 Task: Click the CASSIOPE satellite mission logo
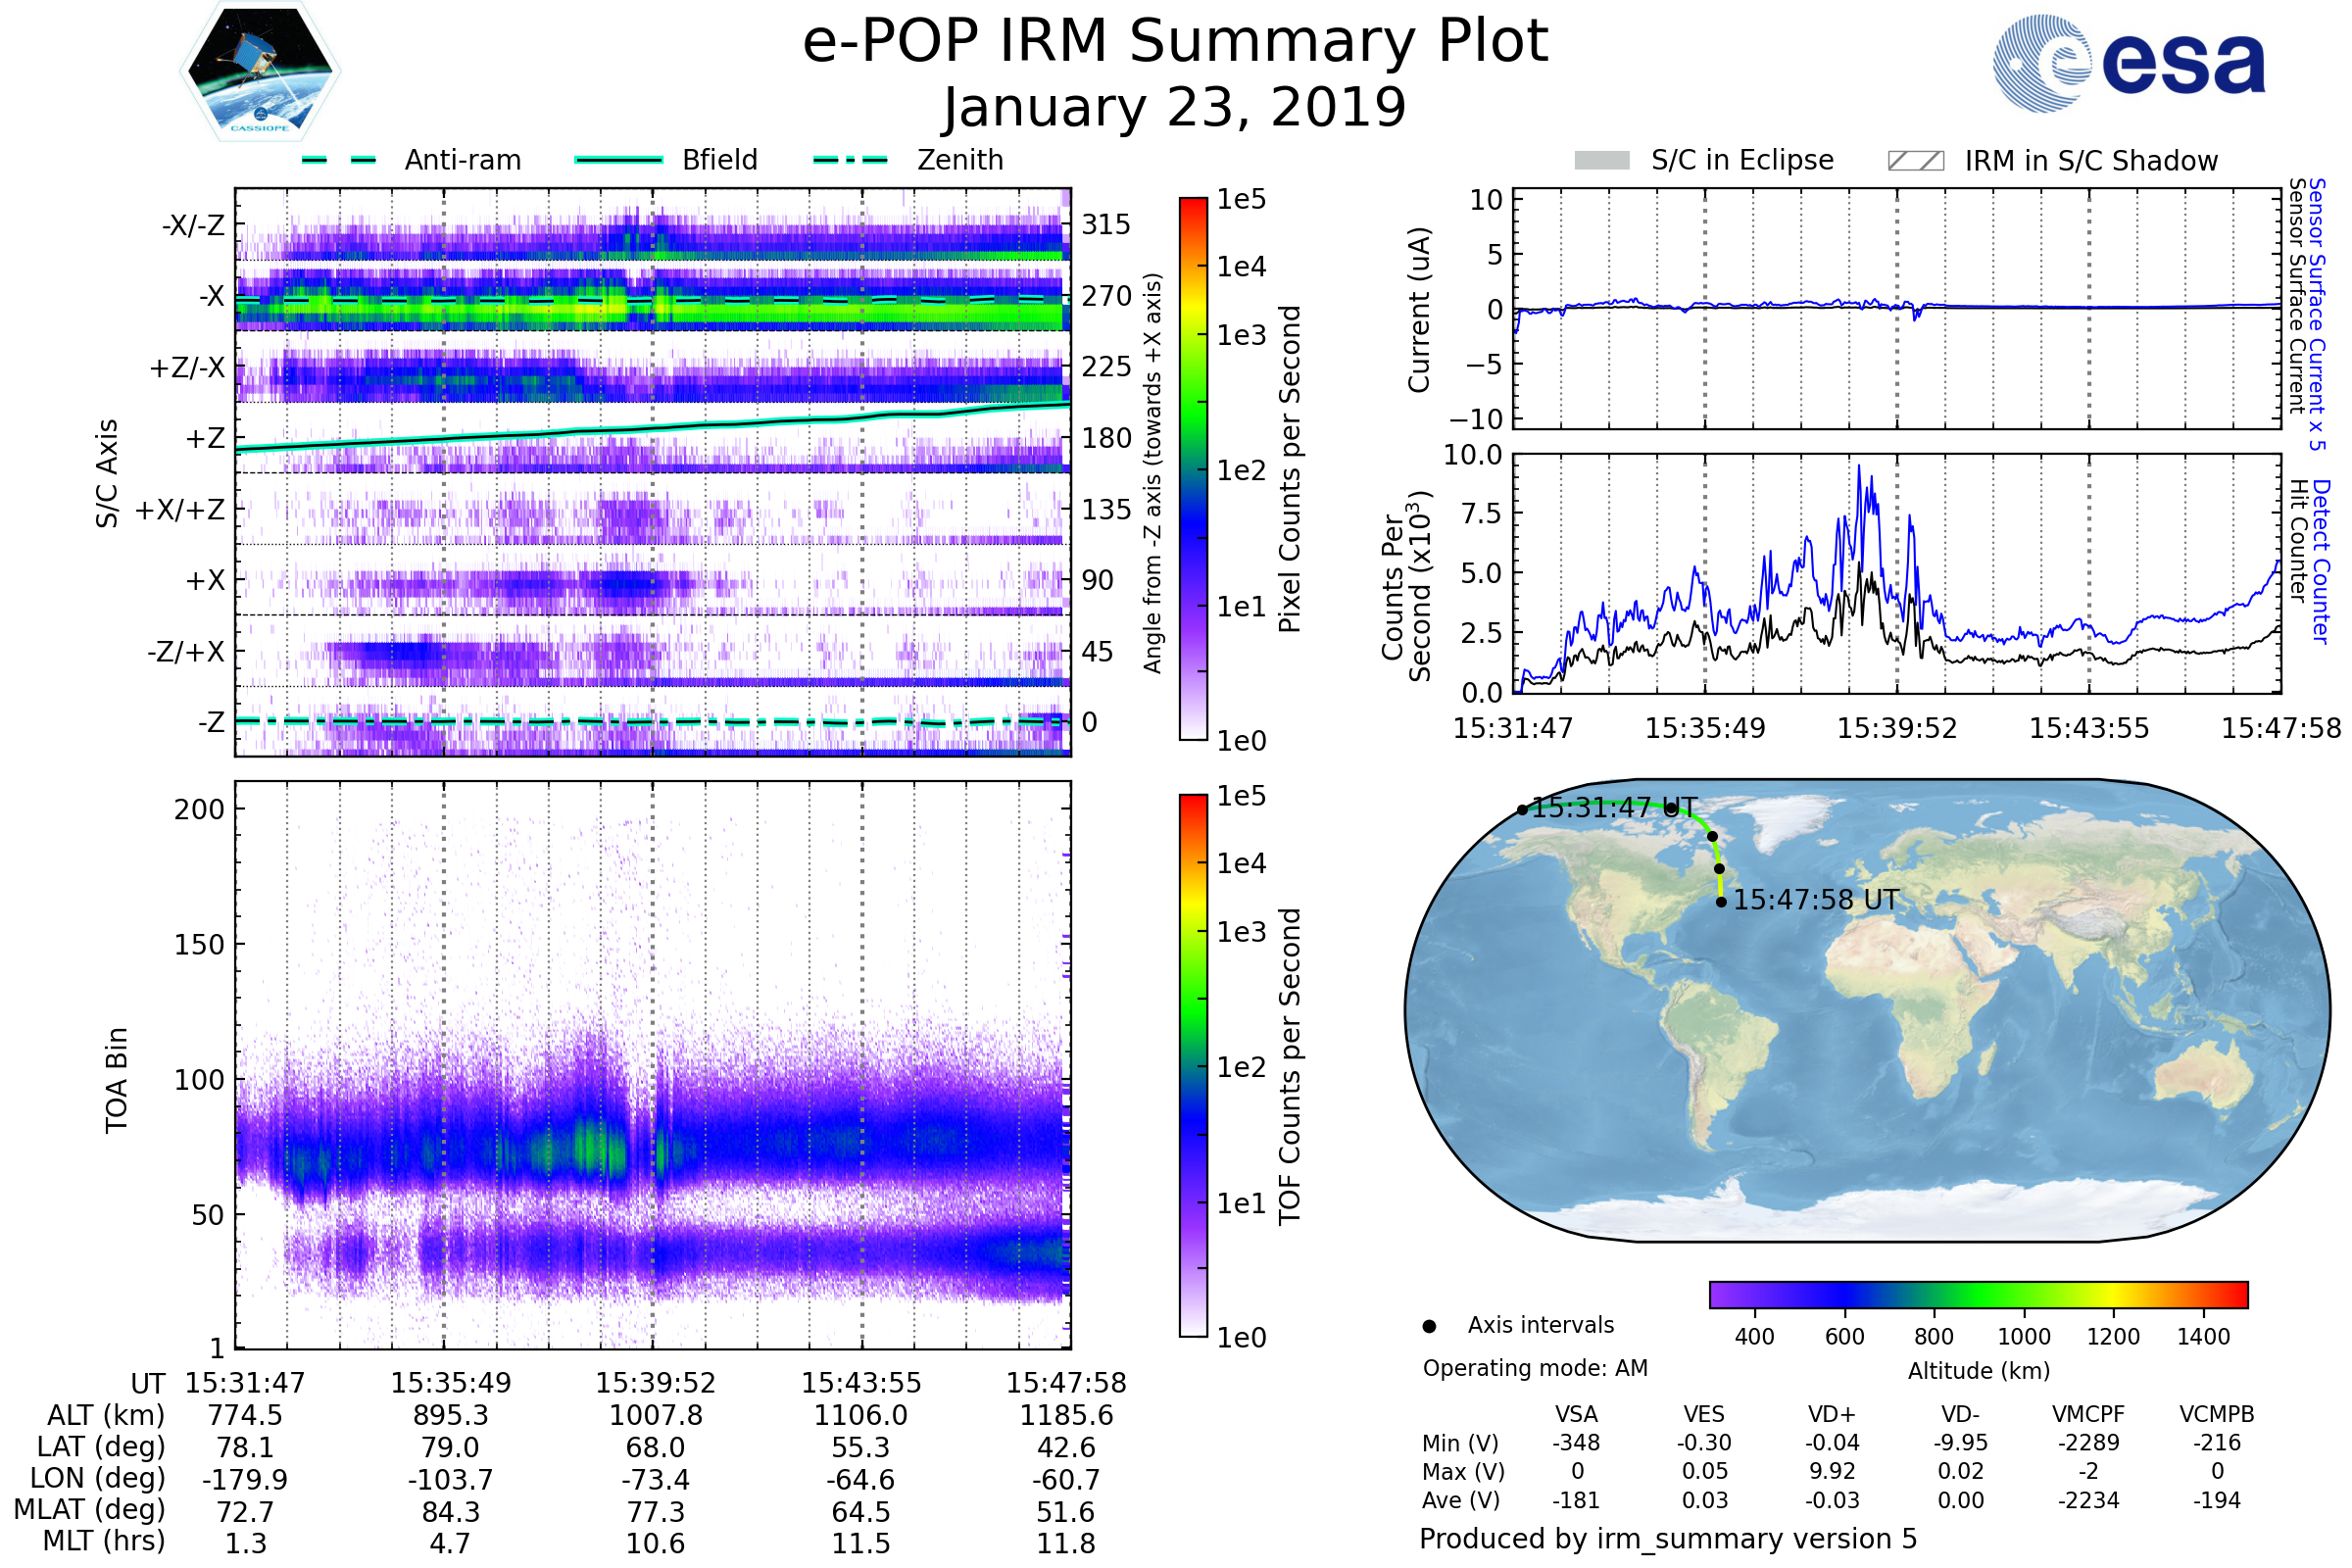(260, 72)
